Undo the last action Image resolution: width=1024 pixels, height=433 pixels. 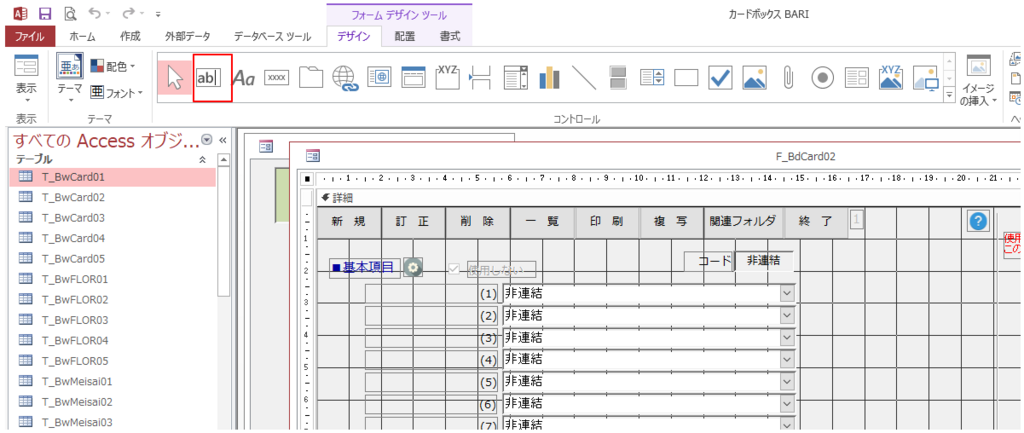(x=96, y=13)
